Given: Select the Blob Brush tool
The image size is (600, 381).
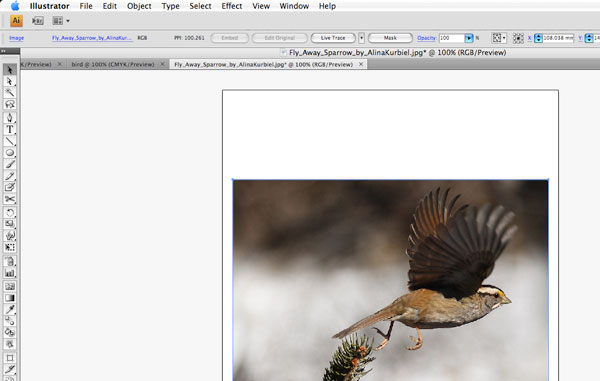Looking at the screenshot, I should click(10, 187).
